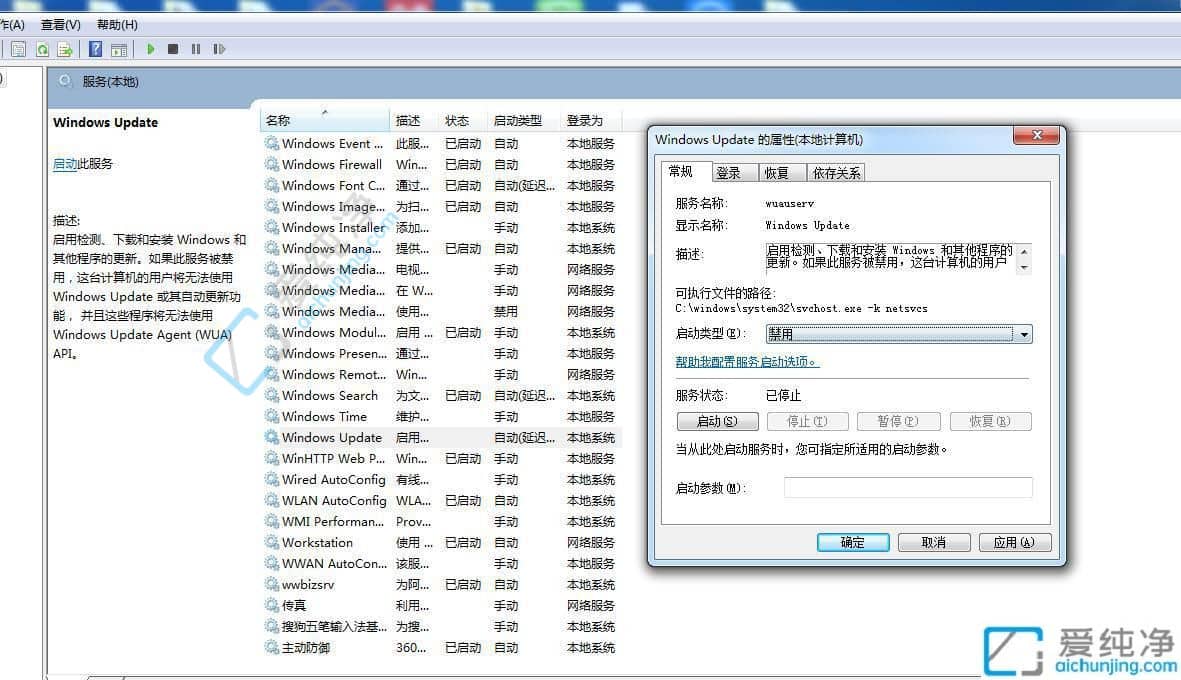
Task: Click the Services (Local) search icon in header
Action: [66, 81]
